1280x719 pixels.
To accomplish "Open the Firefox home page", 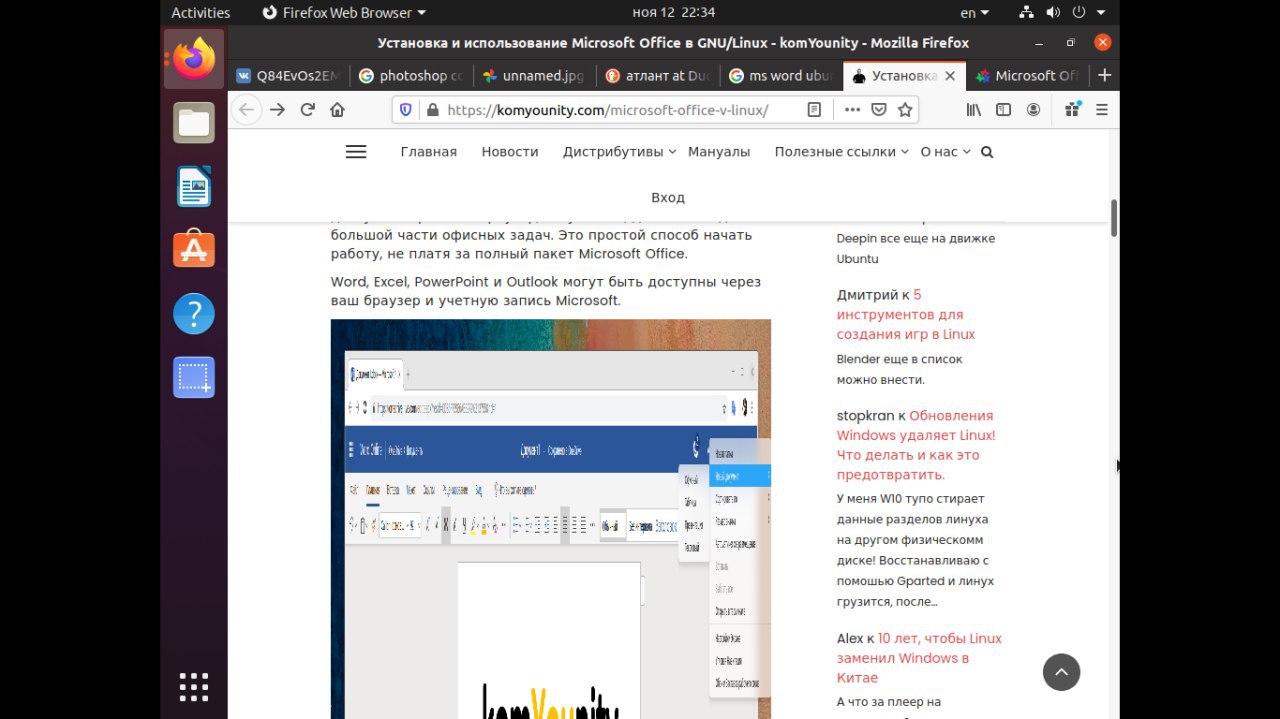I will [337, 110].
